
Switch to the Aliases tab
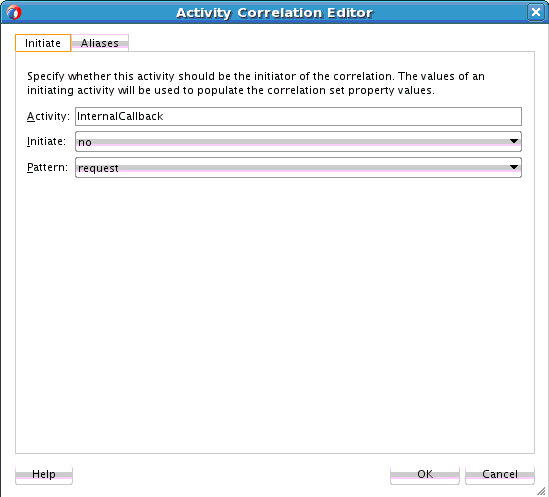(x=100, y=43)
